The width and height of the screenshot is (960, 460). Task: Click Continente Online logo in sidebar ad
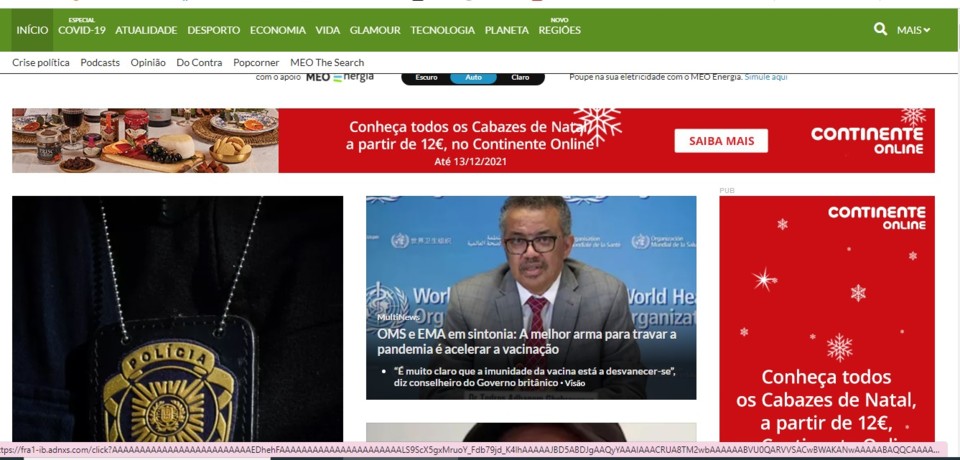point(876,218)
